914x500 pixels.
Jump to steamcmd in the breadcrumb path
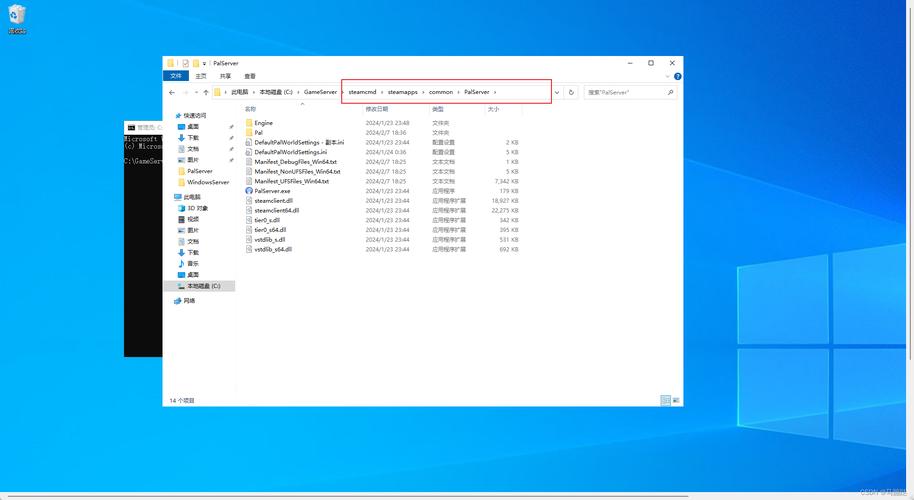pos(363,92)
